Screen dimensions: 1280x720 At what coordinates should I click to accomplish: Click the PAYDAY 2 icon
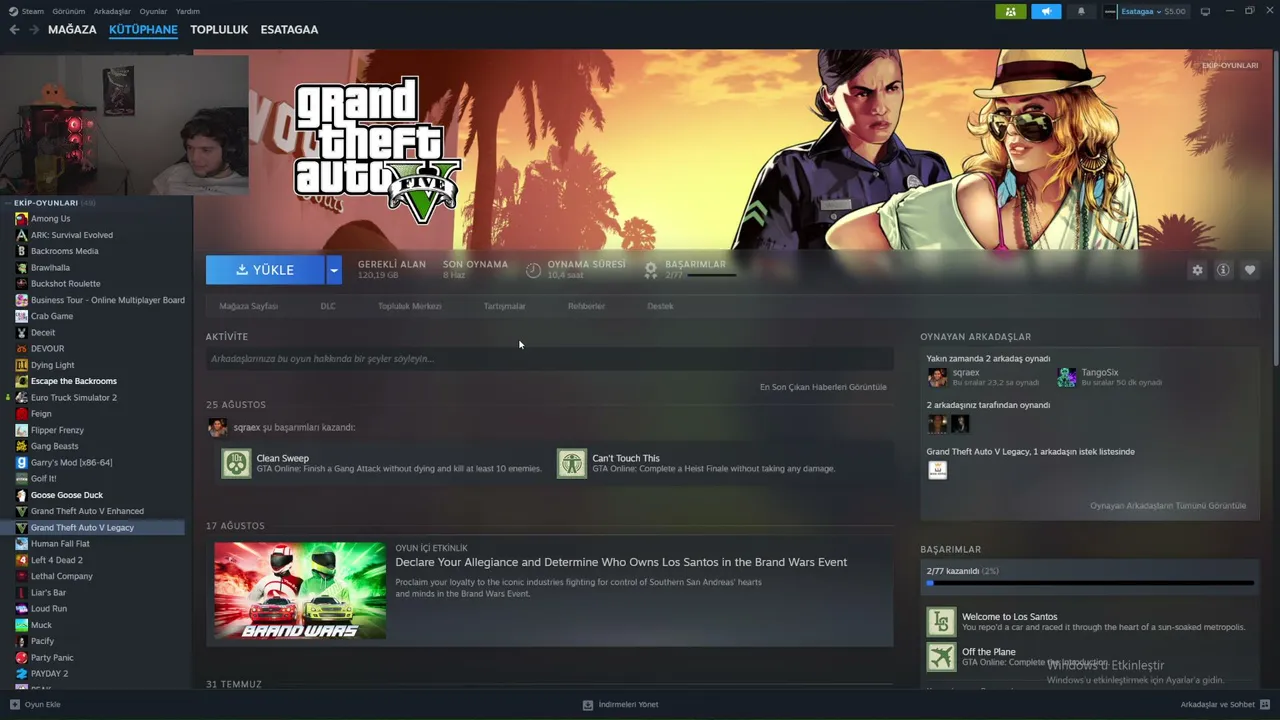(x=21, y=674)
